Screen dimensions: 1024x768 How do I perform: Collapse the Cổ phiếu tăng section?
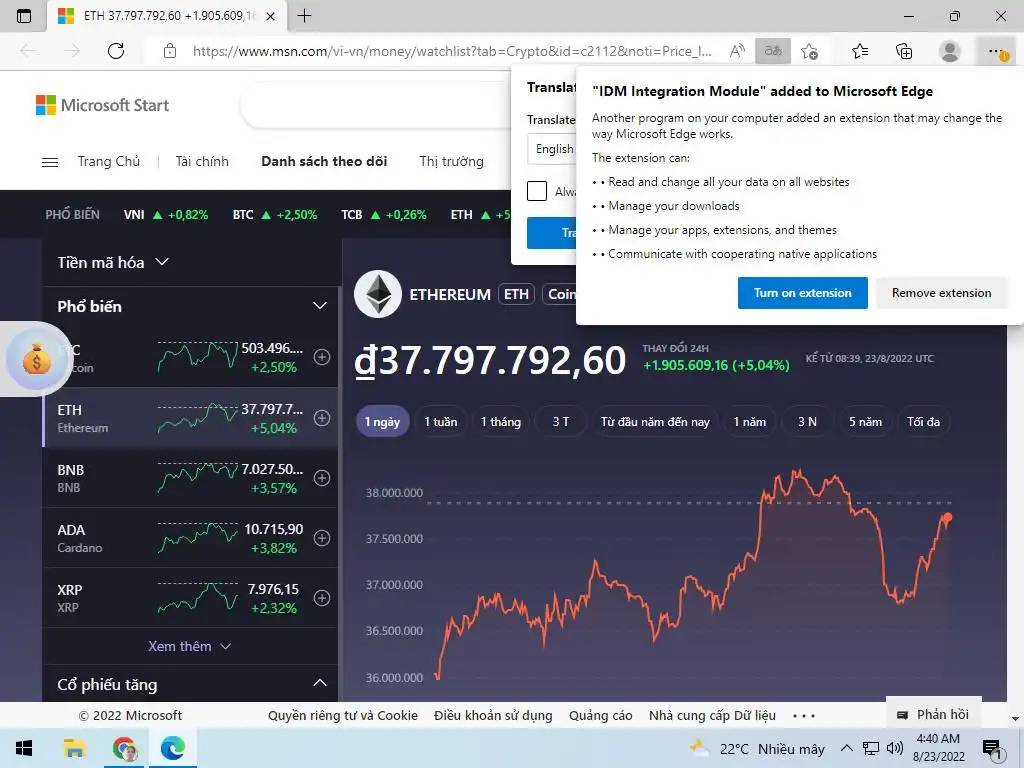pos(319,683)
